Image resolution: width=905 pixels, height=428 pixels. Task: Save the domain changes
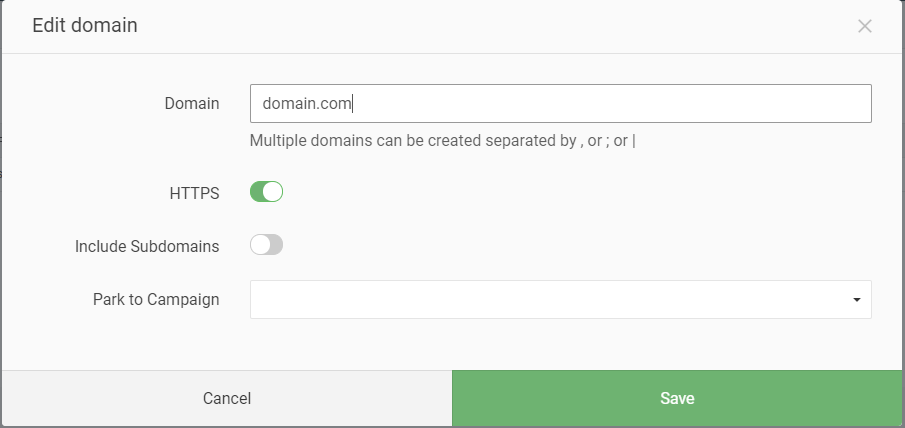[677, 398]
